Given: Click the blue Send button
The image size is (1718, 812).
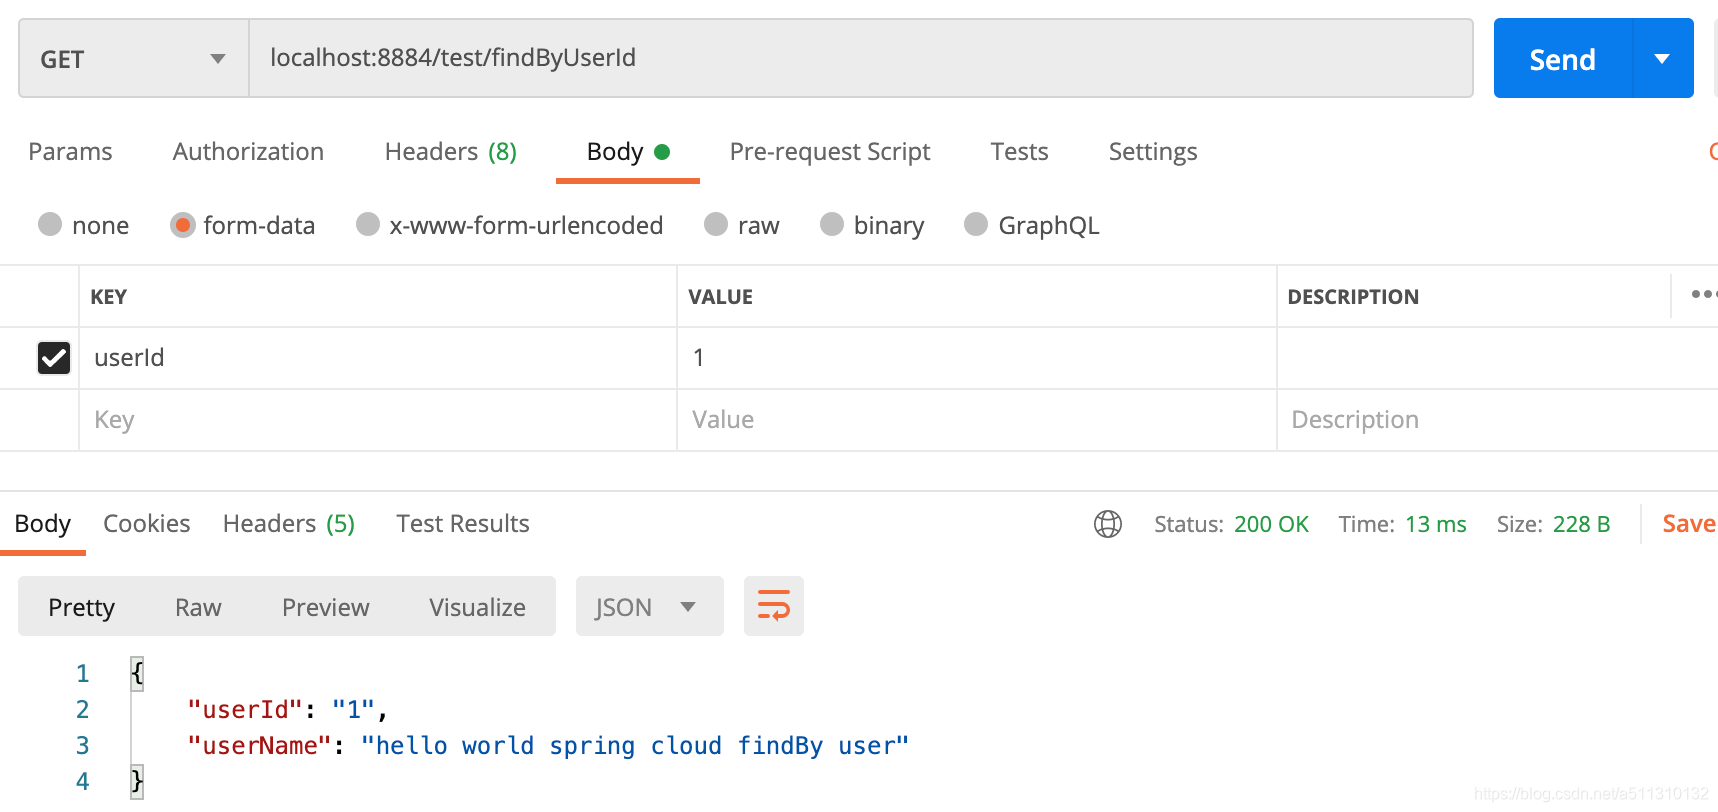Looking at the screenshot, I should click(x=1563, y=58).
